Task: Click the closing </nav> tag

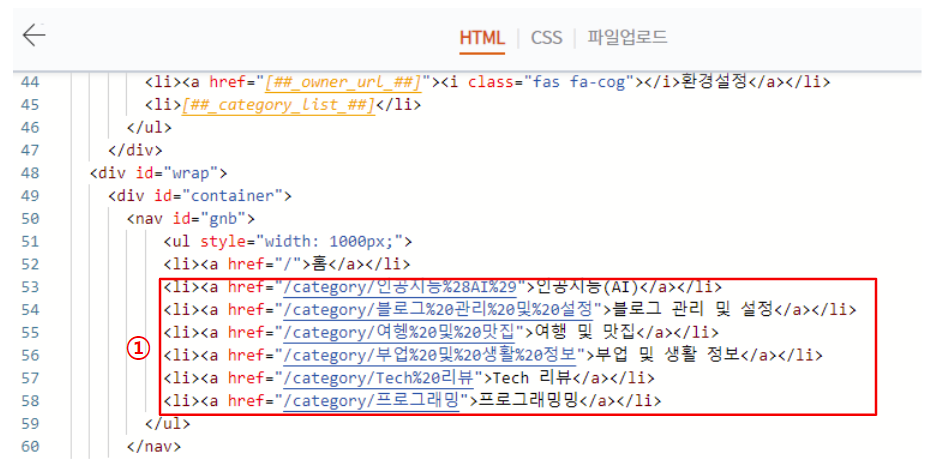Action: pyautogui.click(x=154, y=447)
